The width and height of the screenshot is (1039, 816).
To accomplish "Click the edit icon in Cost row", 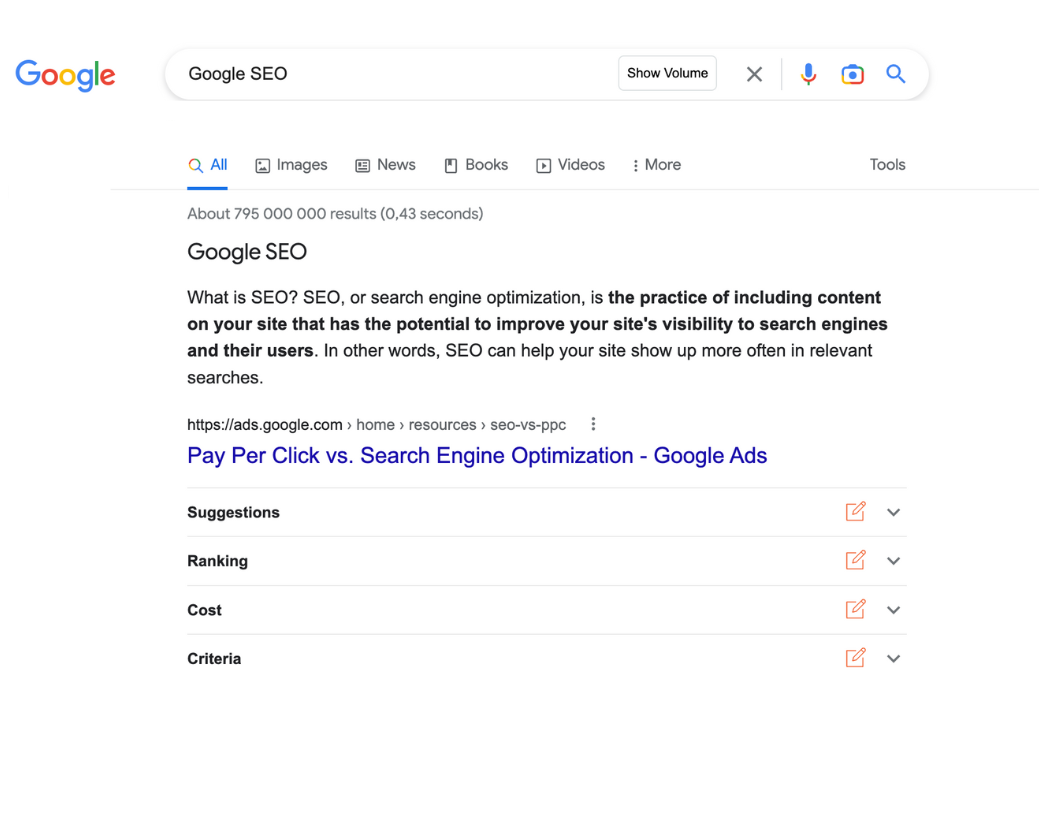I will [x=855, y=609].
